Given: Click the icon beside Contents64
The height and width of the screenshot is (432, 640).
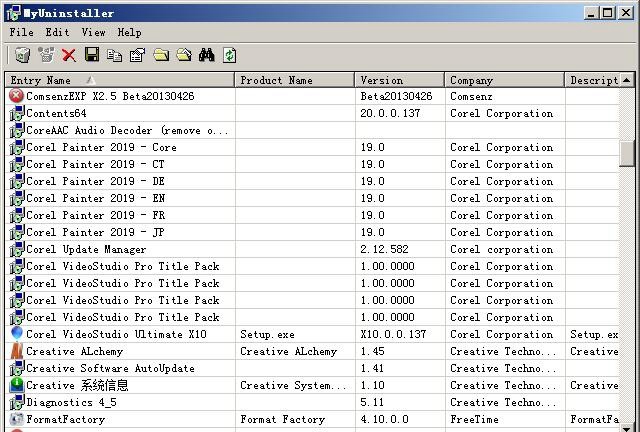Looking at the screenshot, I should [17, 113].
